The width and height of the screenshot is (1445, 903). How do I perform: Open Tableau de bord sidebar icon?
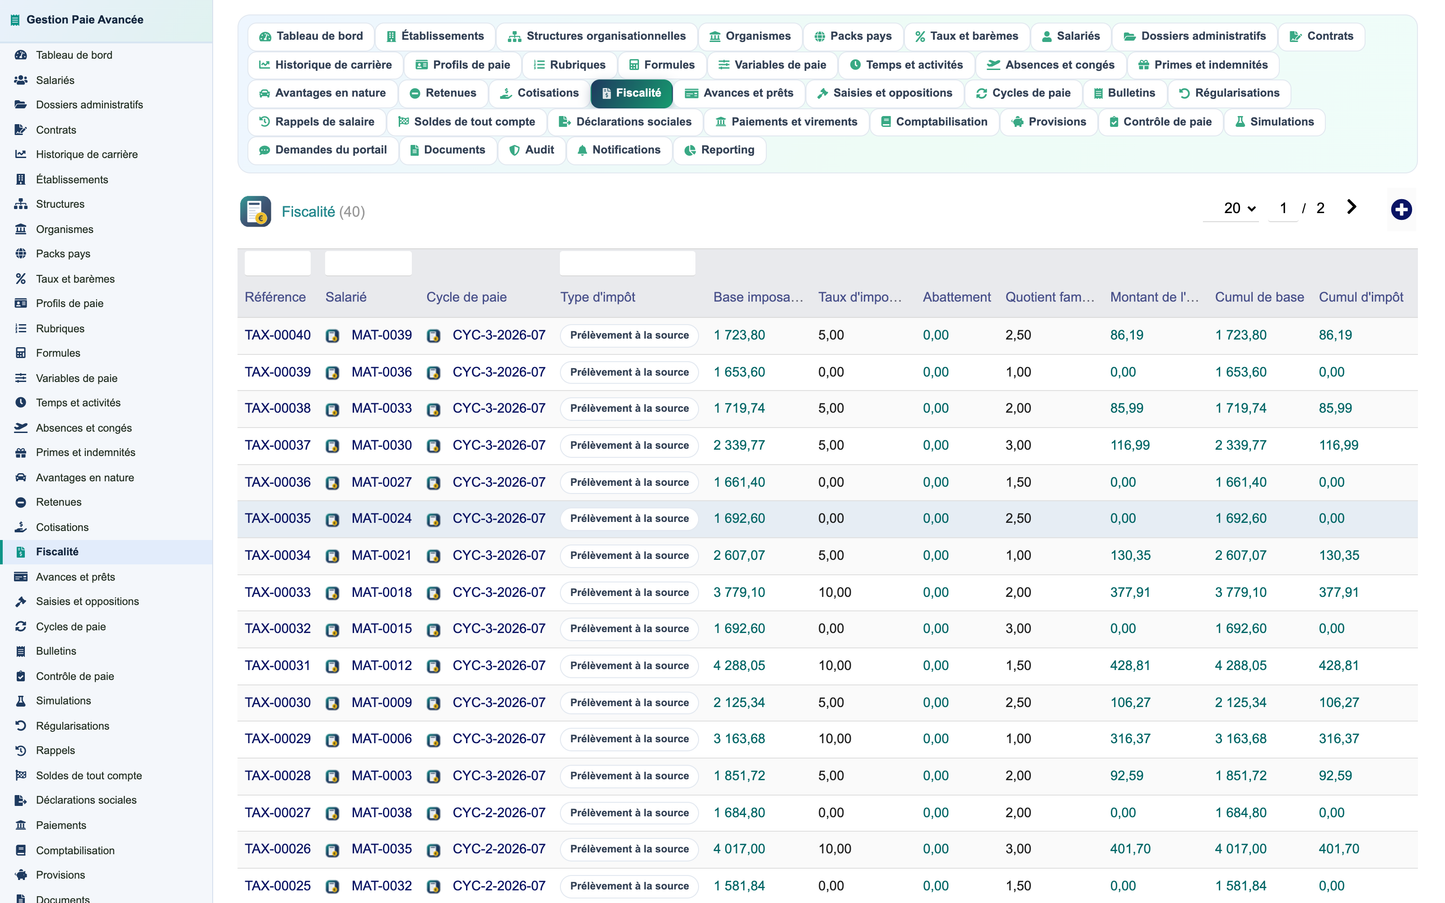(x=21, y=55)
